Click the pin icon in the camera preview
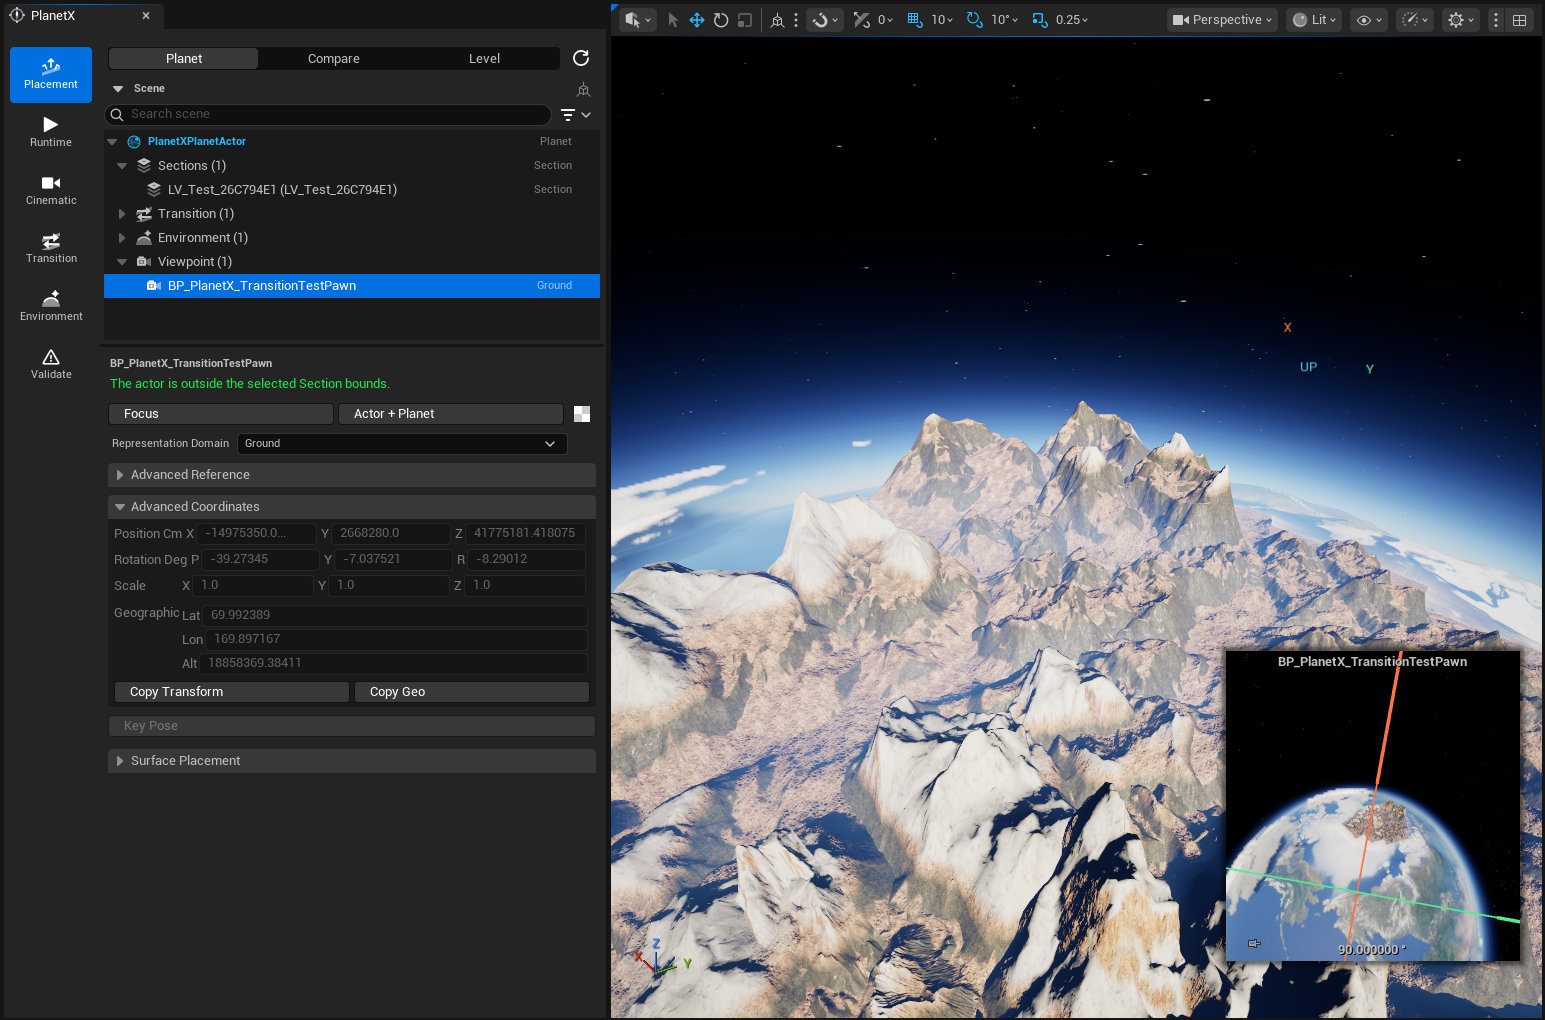This screenshot has width=1545, height=1020. coord(1254,943)
